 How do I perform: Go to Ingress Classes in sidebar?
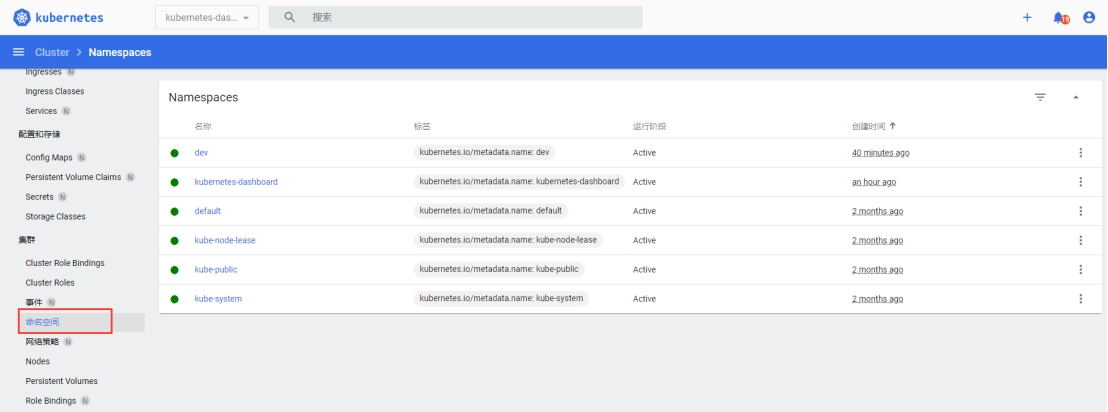click(54, 91)
